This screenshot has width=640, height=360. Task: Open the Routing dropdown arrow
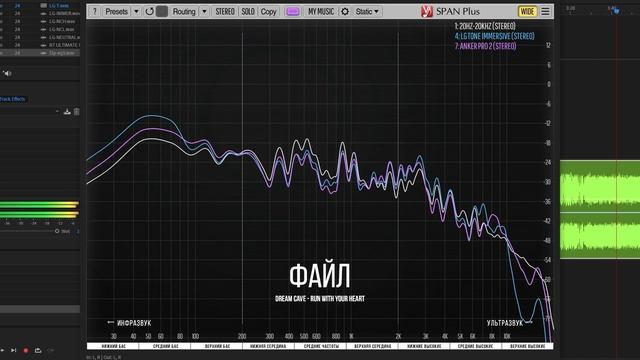(x=204, y=11)
